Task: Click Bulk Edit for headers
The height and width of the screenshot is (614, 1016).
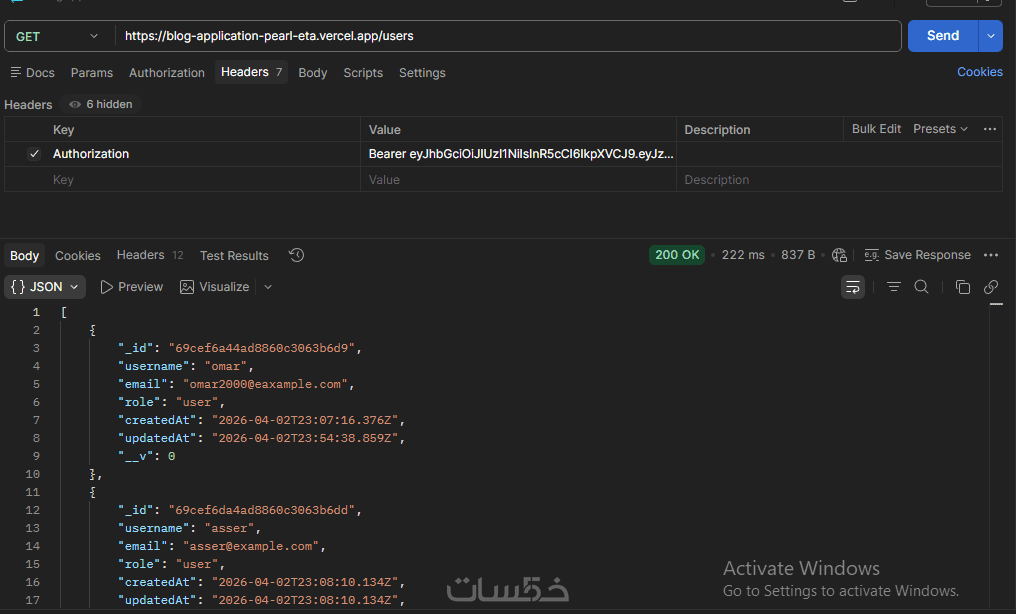Action: pos(876,129)
